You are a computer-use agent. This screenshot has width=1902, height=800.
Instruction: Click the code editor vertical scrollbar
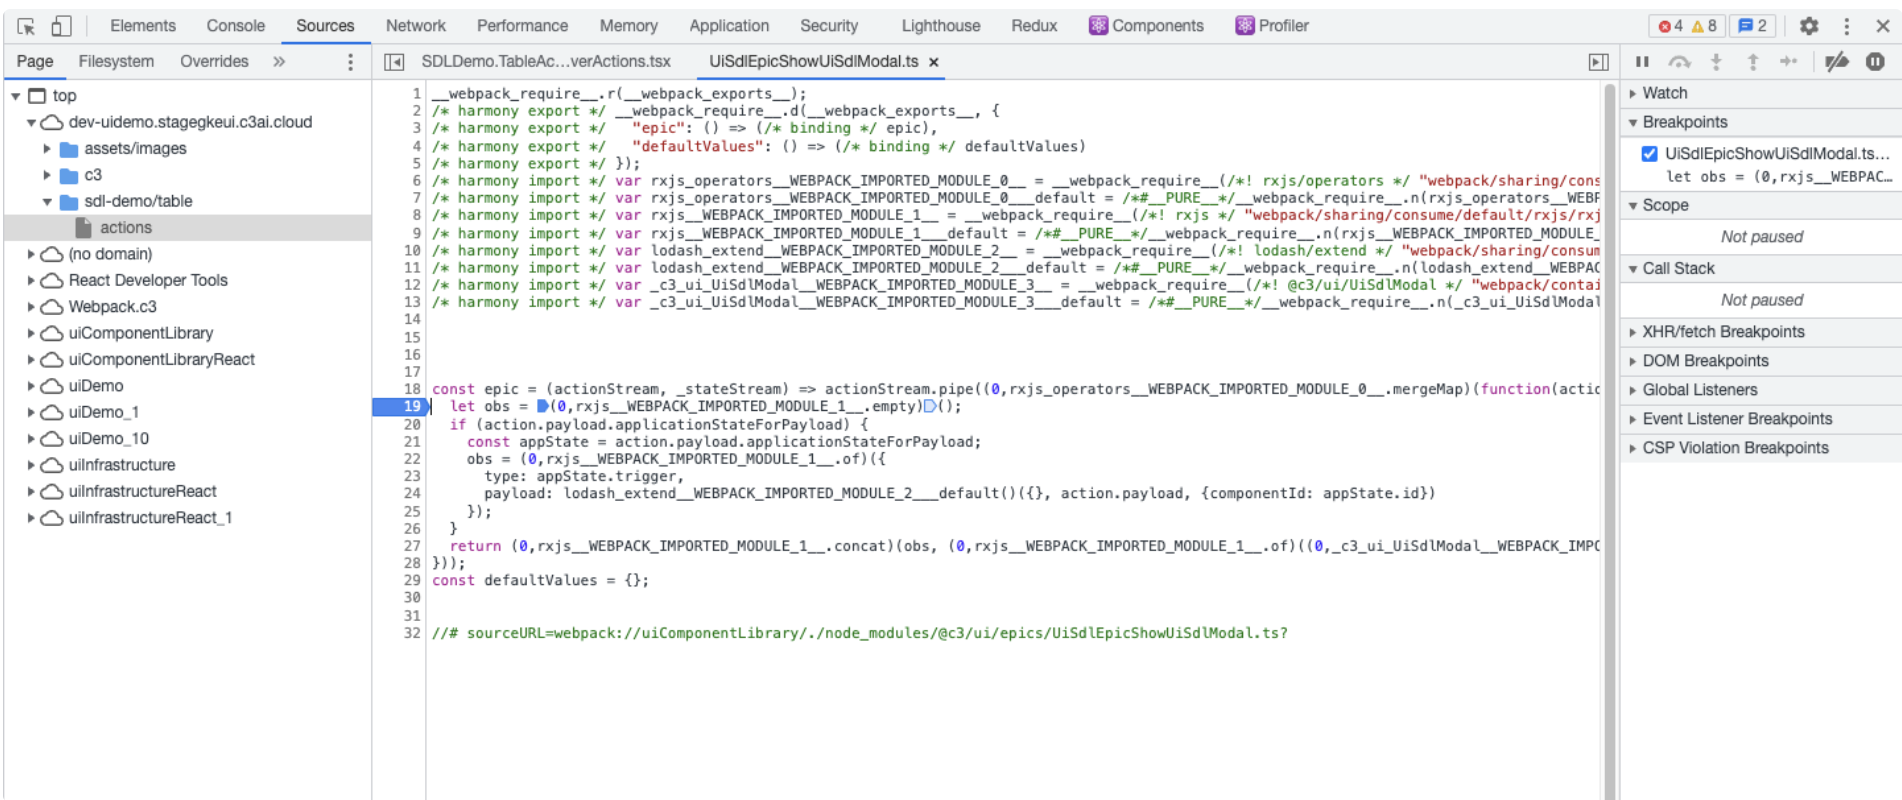1609,440
